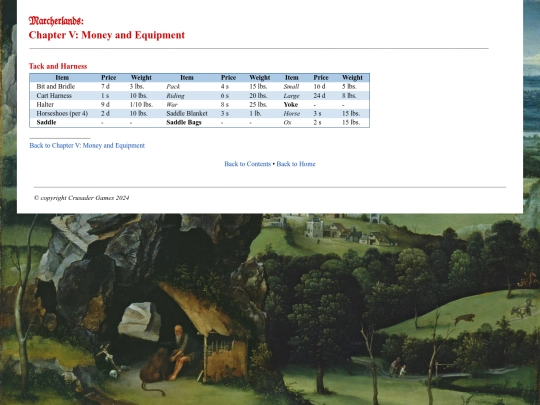Select the bold Yoke cell
540x405 pixels.
click(291, 104)
